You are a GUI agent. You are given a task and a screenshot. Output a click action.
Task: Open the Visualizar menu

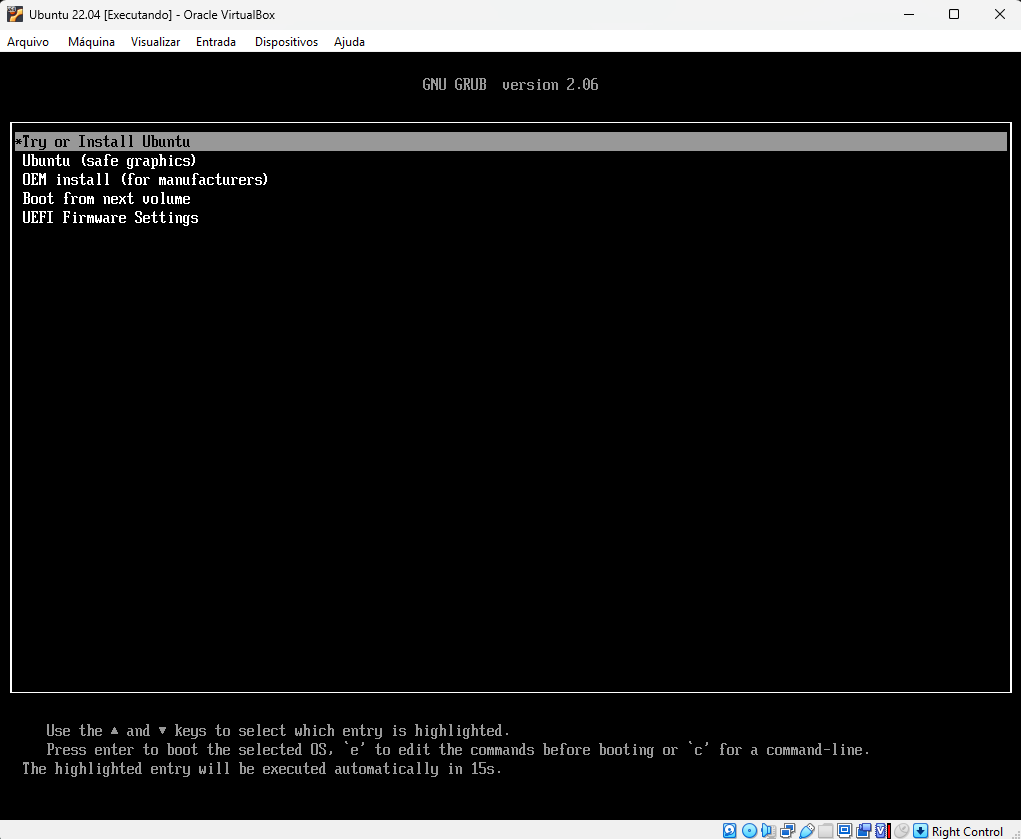(x=155, y=42)
